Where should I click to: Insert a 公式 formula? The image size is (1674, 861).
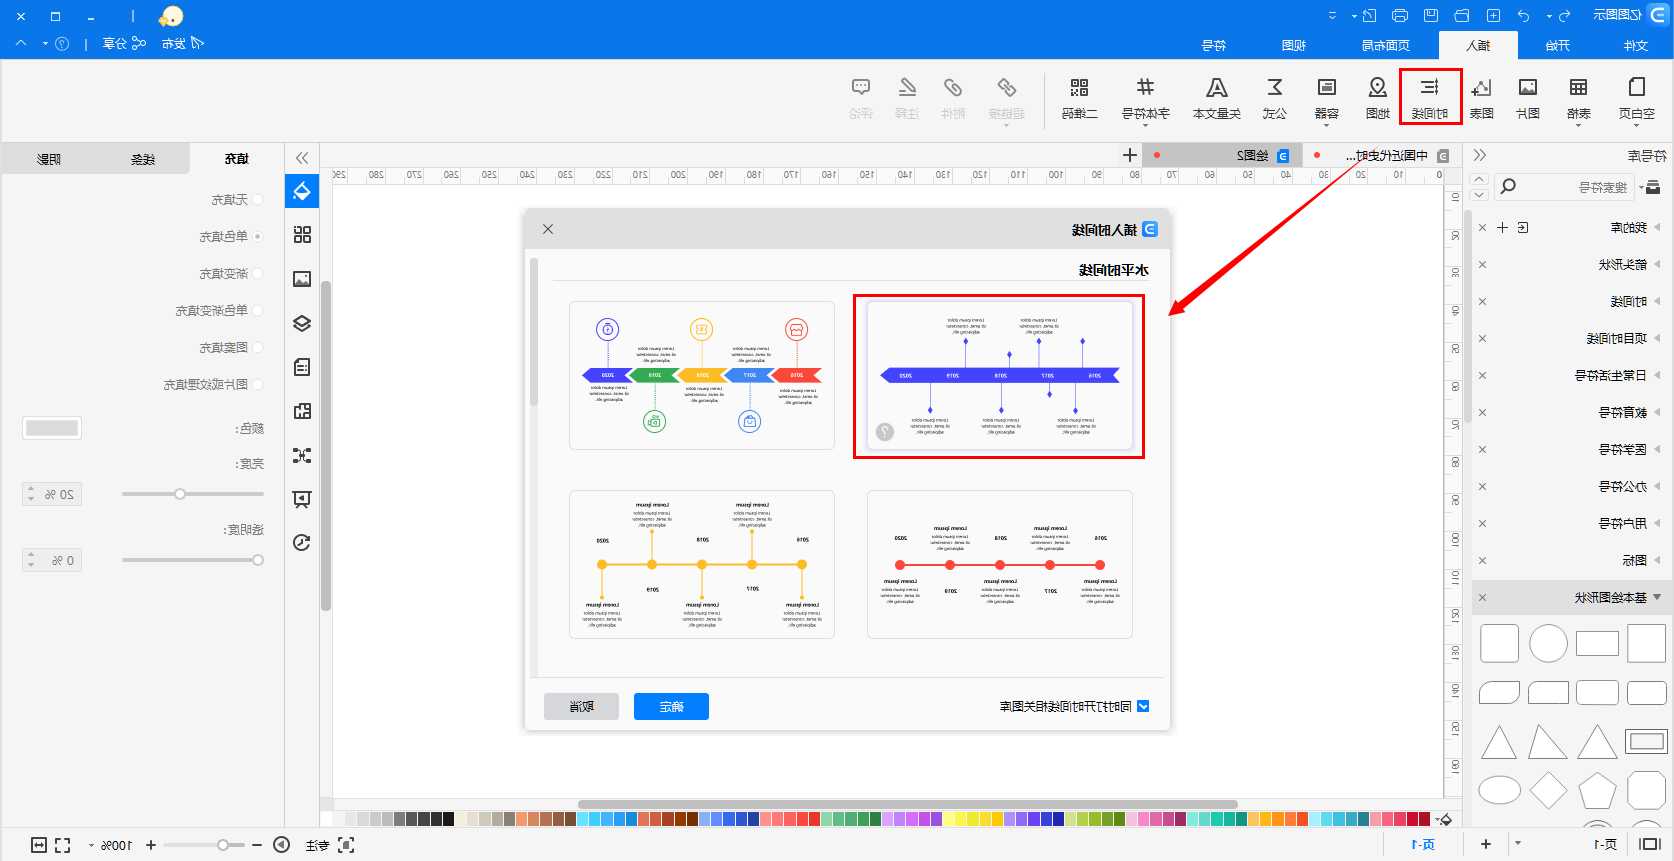(1275, 97)
